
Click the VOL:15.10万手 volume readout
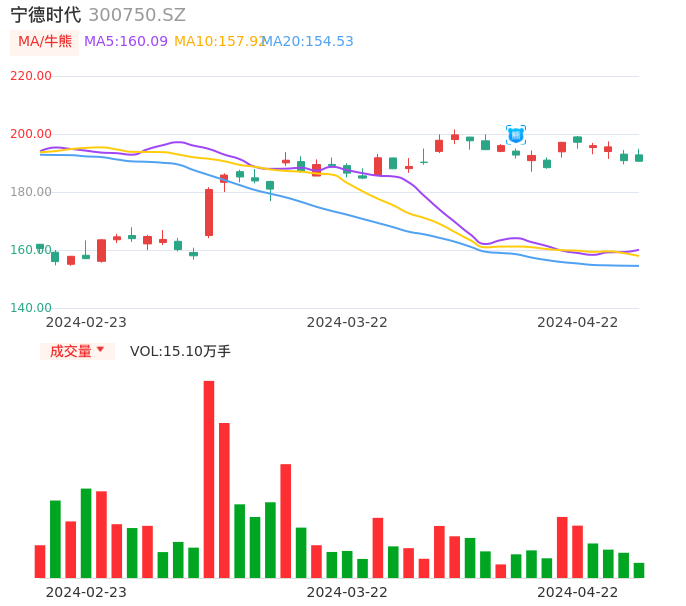pyautogui.click(x=180, y=351)
